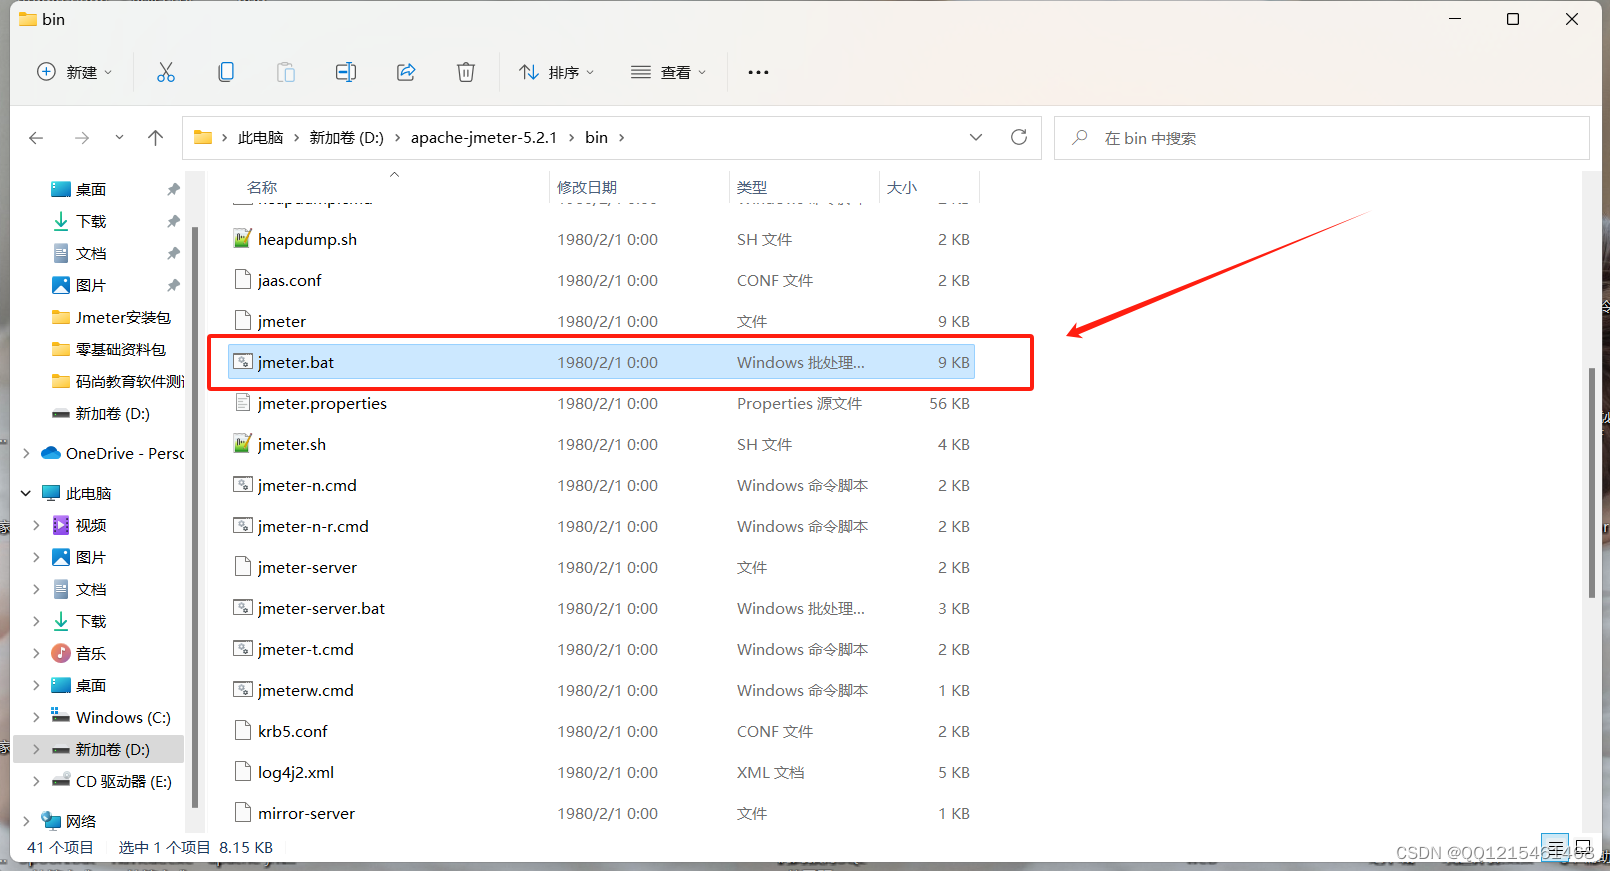Click 新加卷 (D:) in the address path

(x=346, y=138)
